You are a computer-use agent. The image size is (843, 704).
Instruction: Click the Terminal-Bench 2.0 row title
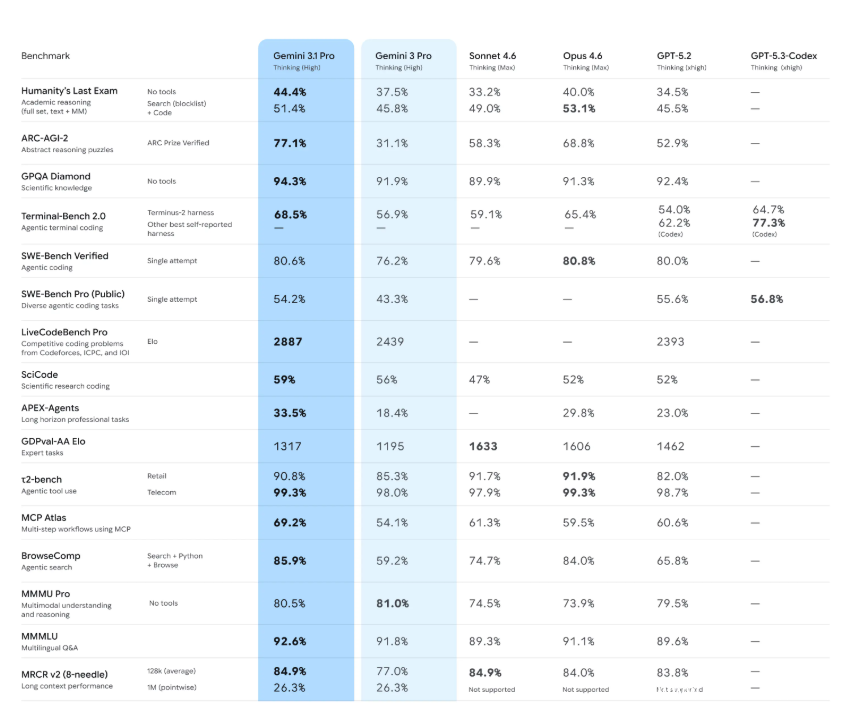[x=63, y=216]
